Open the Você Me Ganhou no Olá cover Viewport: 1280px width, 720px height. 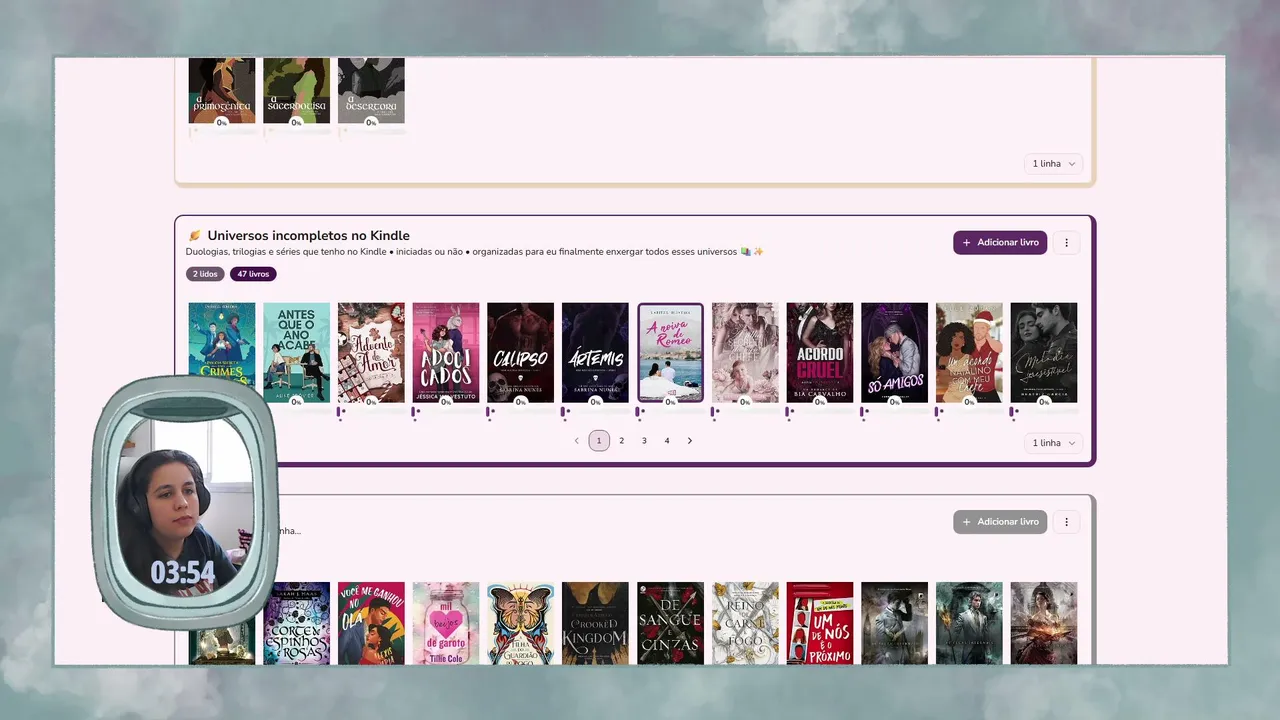371,623
